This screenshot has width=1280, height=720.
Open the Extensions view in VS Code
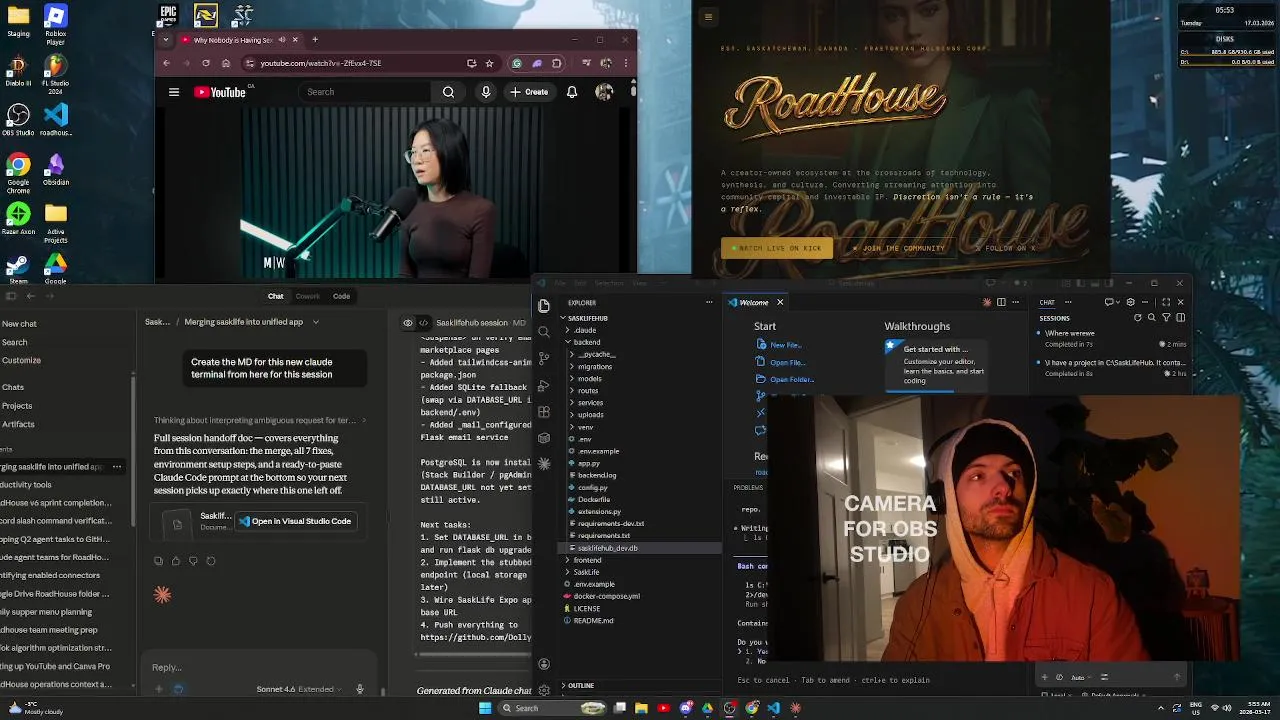point(544,412)
